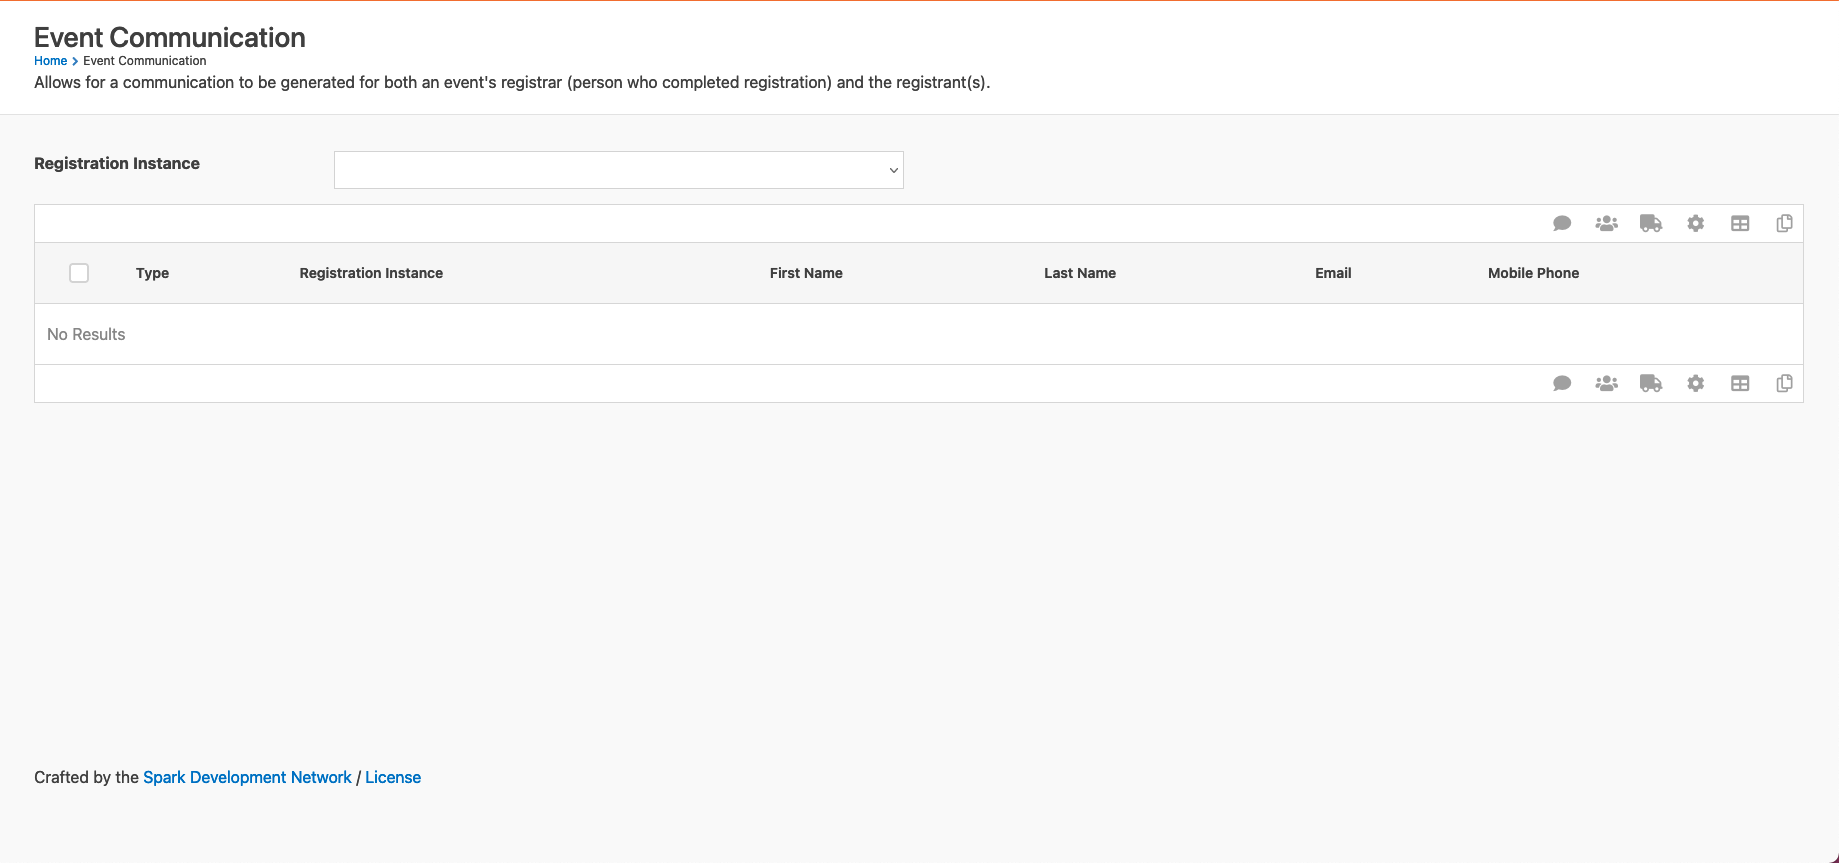Sort by the Registration Instance column header

point(371,273)
